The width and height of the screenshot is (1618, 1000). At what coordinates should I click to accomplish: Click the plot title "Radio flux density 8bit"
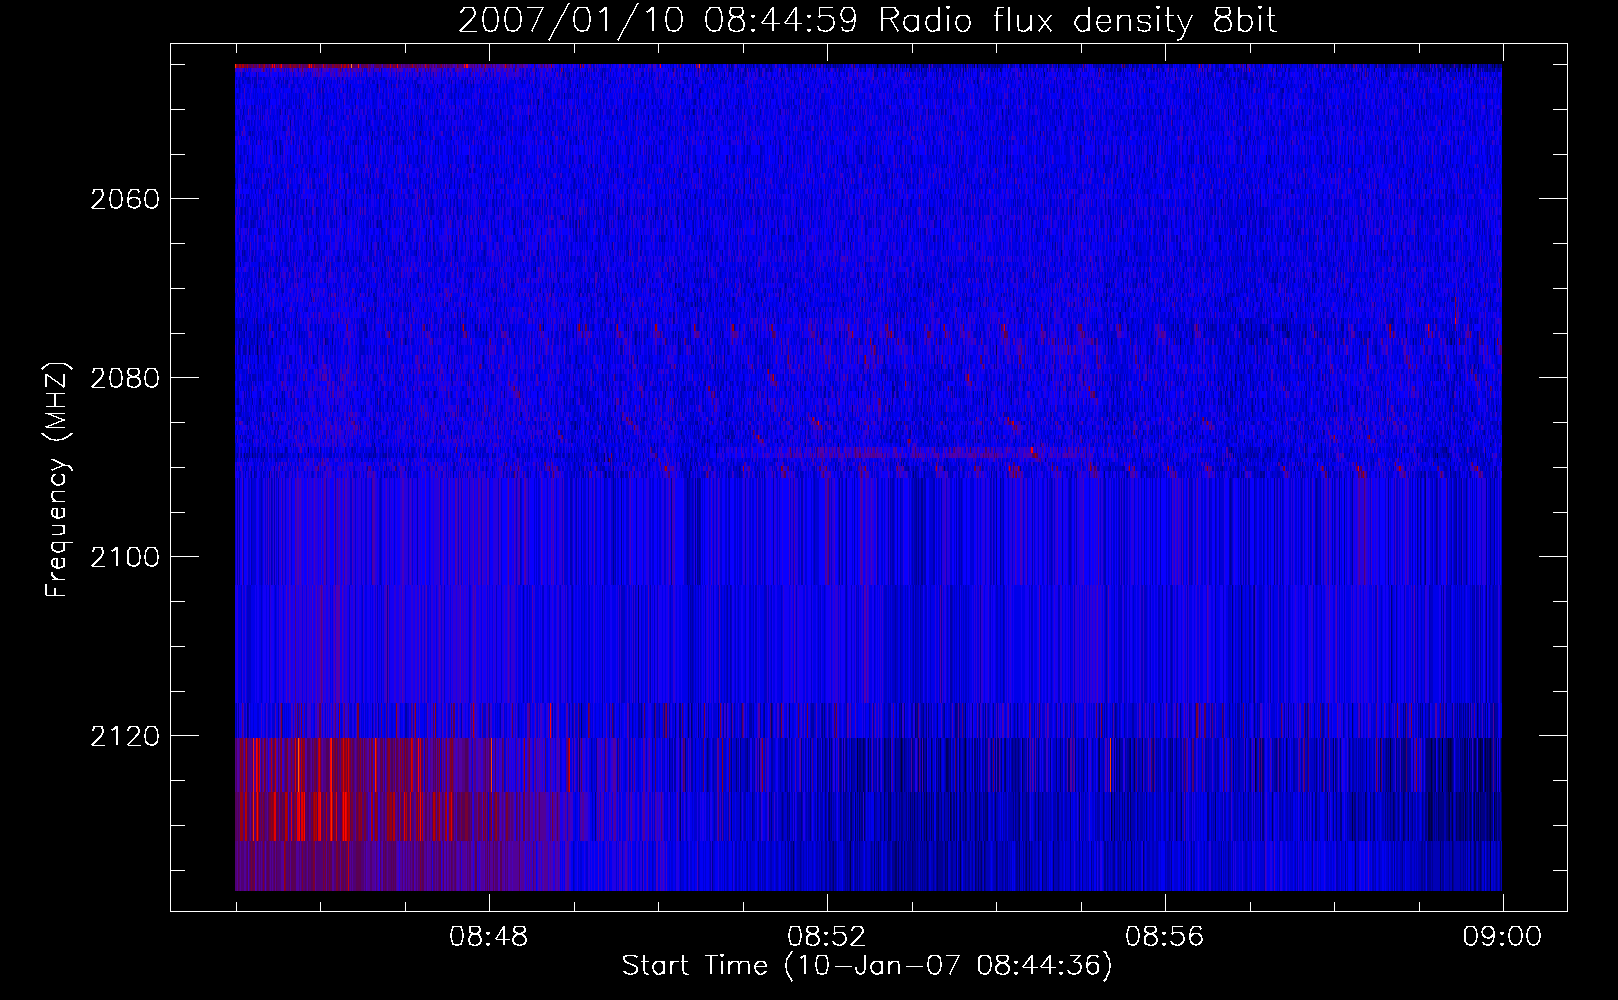coord(1077,21)
